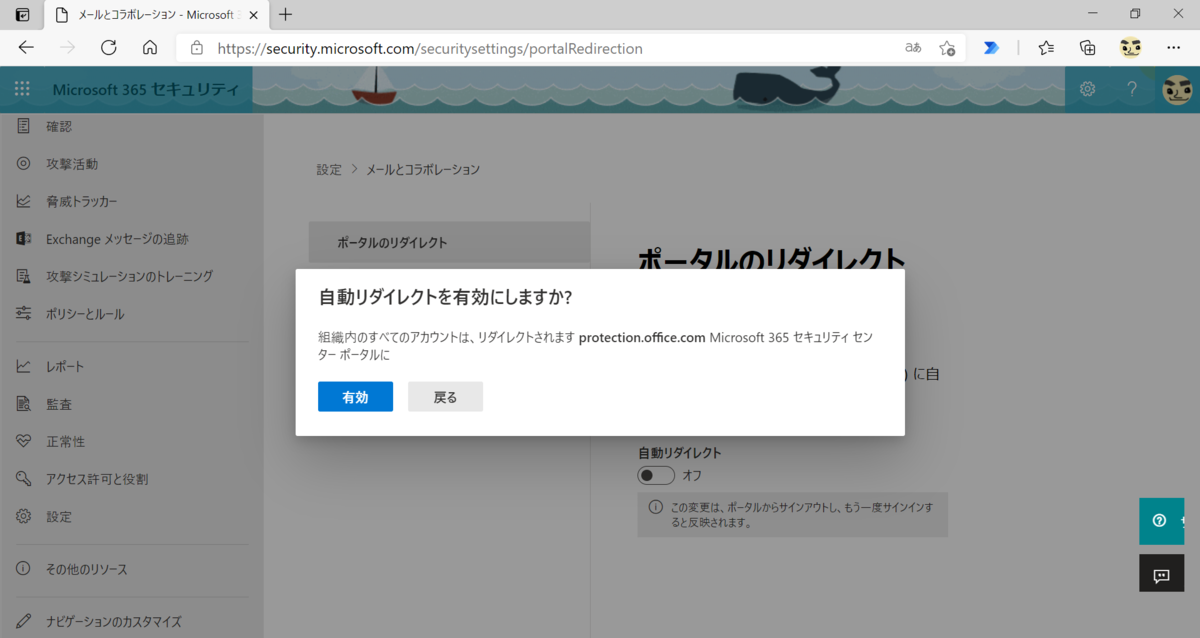Open the help question mark in the header
This screenshot has height=638, width=1200.
1132,89
